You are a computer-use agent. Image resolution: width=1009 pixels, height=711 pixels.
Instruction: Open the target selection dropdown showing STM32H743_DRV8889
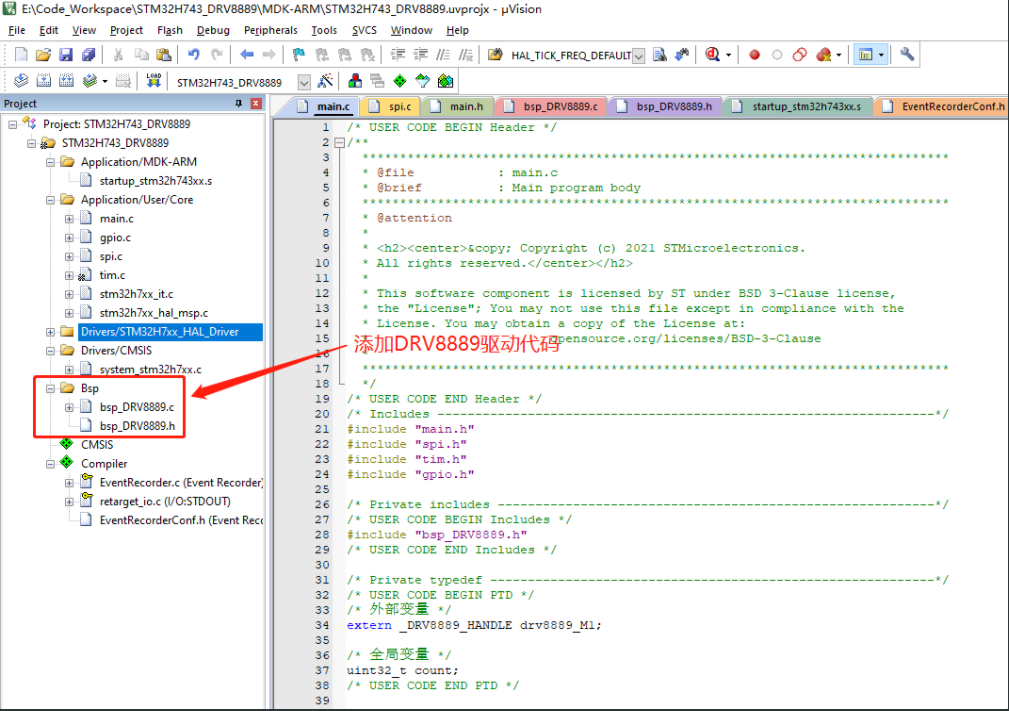[303, 81]
